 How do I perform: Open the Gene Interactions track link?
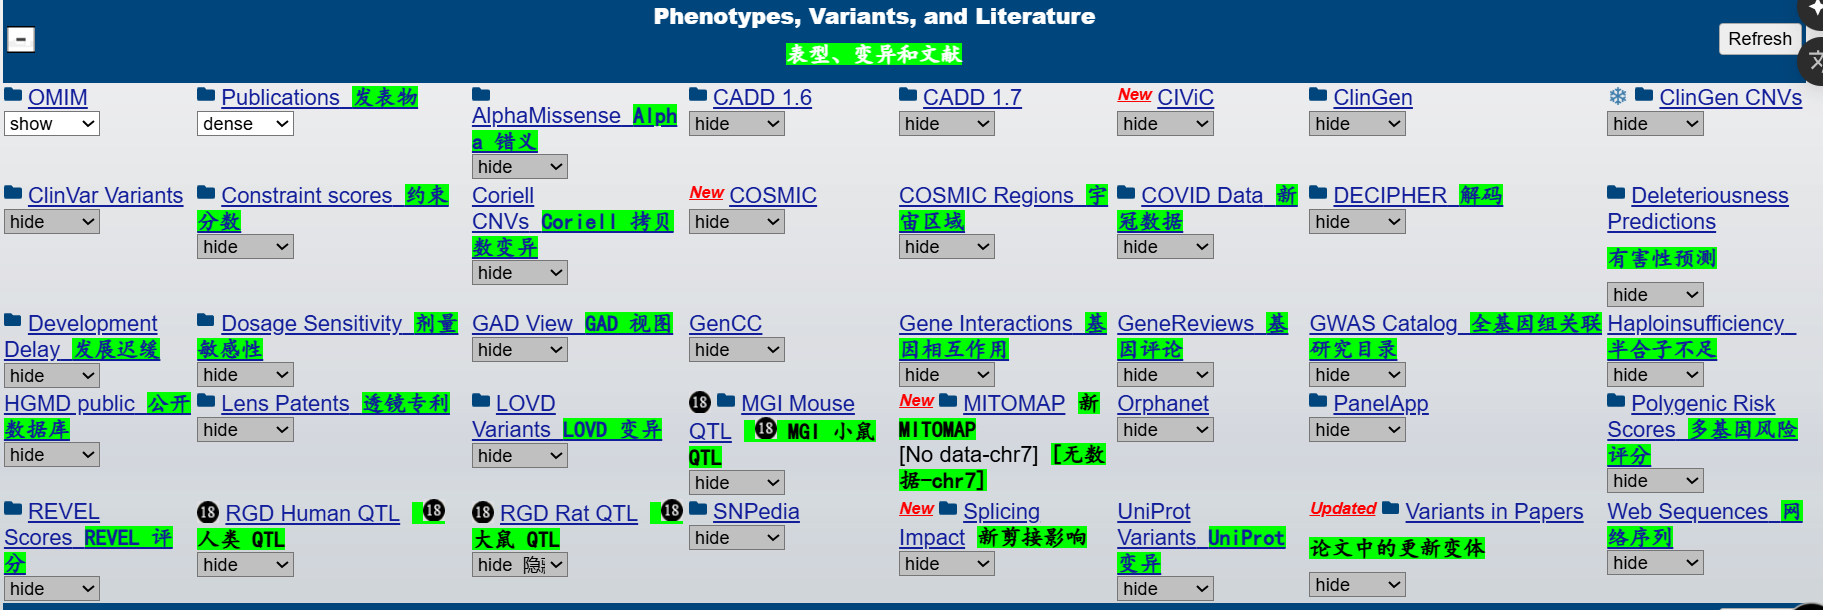click(x=985, y=324)
